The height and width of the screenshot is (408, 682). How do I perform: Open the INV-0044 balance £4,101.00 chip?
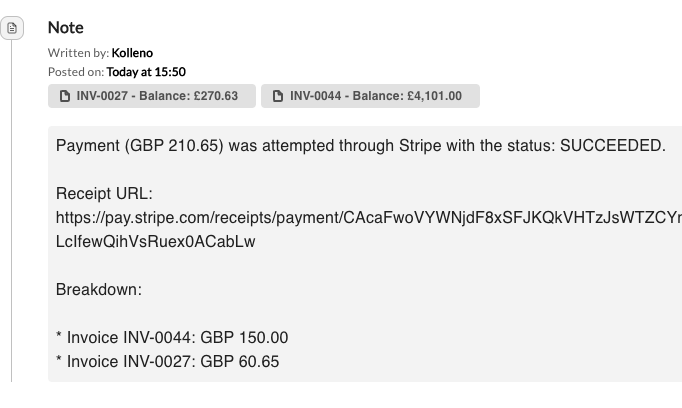tap(370, 96)
